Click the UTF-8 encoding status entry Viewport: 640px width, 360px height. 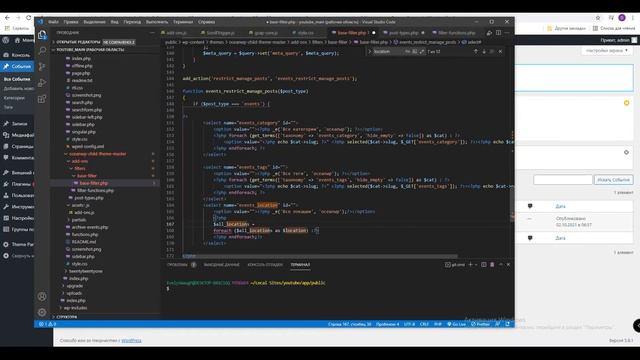(x=409, y=324)
